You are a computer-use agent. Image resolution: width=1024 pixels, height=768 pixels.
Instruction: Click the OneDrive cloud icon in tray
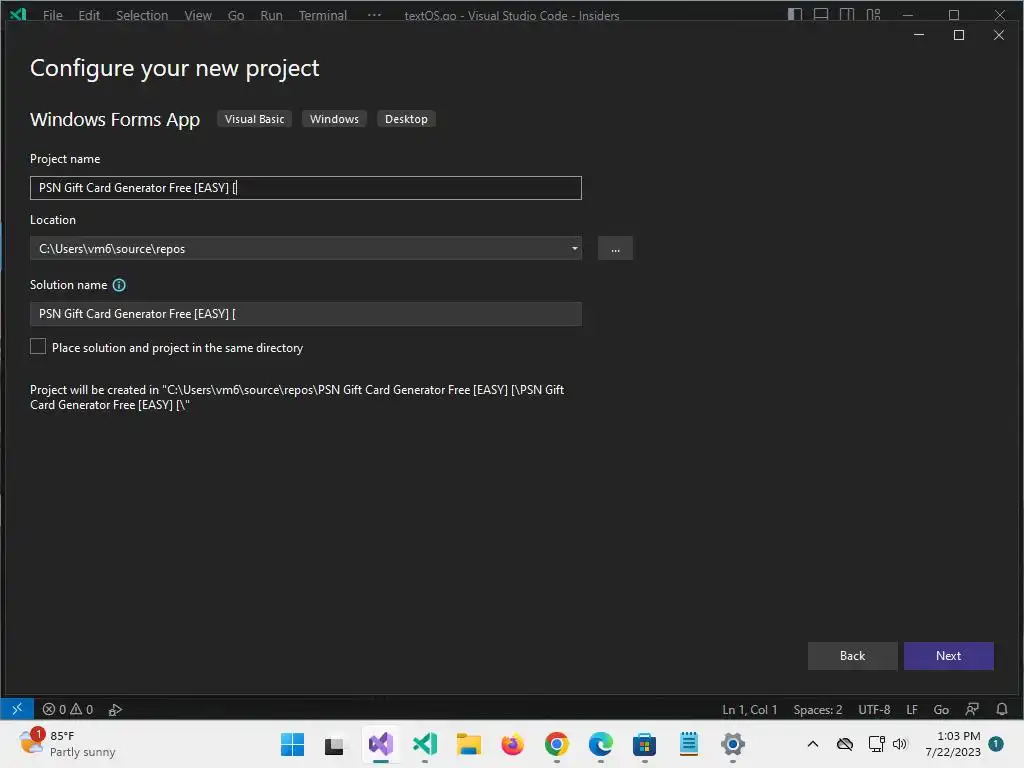point(845,744)
